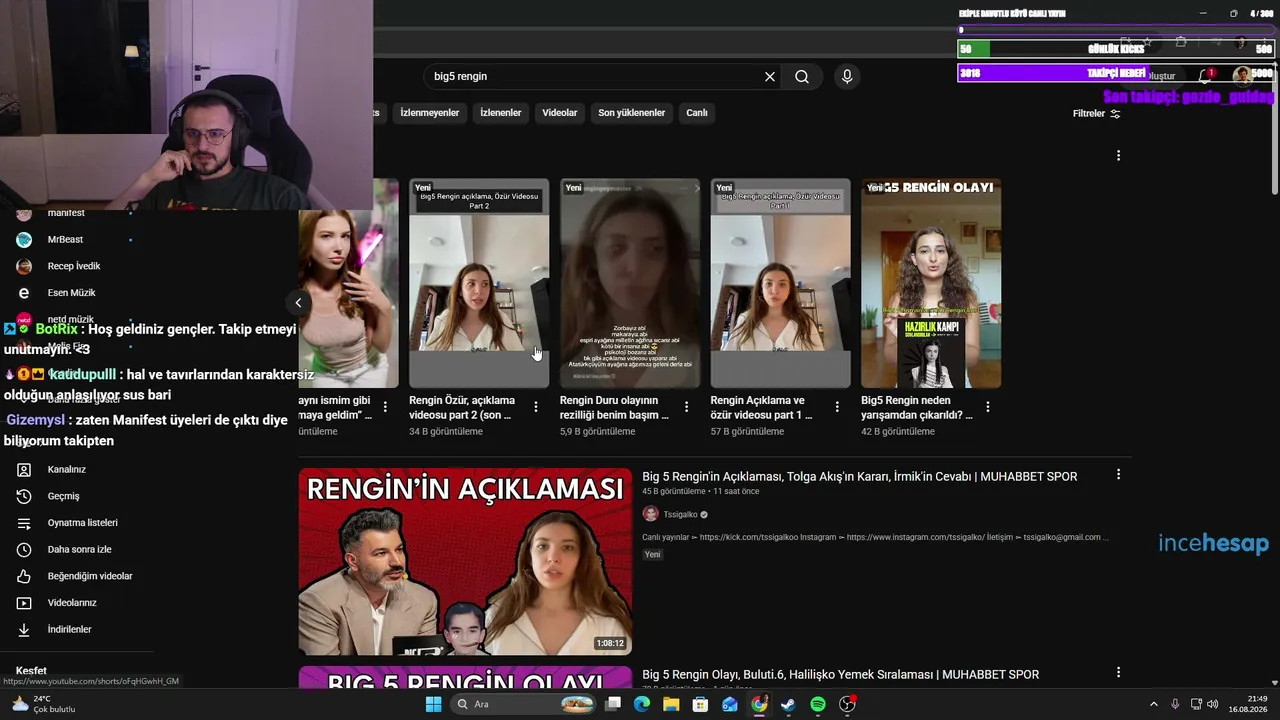Viewport: 1280px width, 720px height.
Task: Go to previous Shorts in the shelf
Action: pos(298,302)
